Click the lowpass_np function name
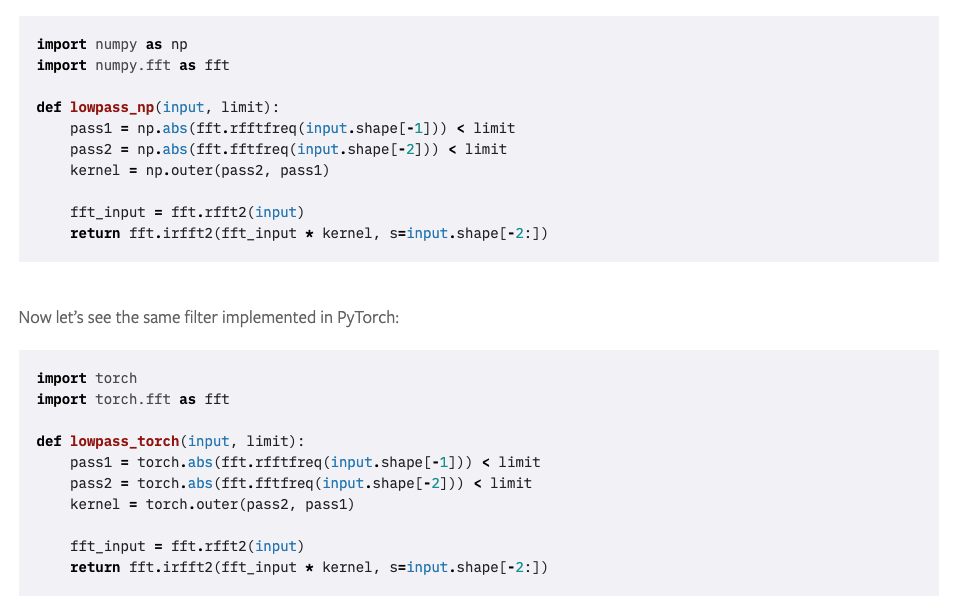958x615 pixels. coord(111,107)
